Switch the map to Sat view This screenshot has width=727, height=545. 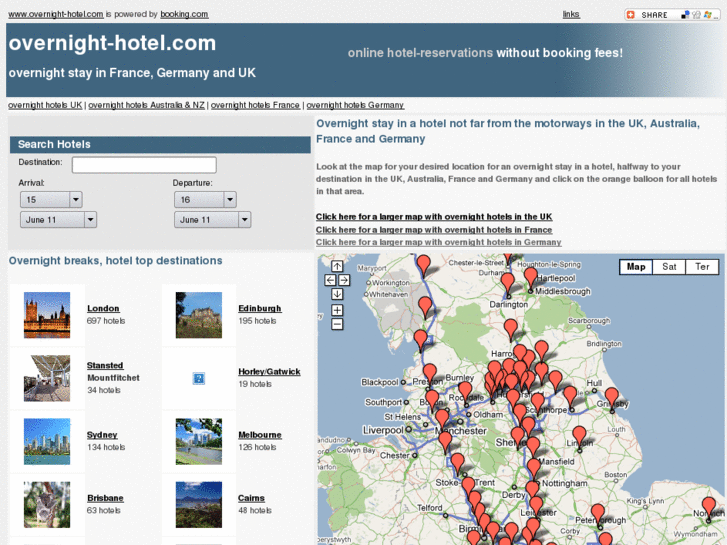[x=669, y=267]
